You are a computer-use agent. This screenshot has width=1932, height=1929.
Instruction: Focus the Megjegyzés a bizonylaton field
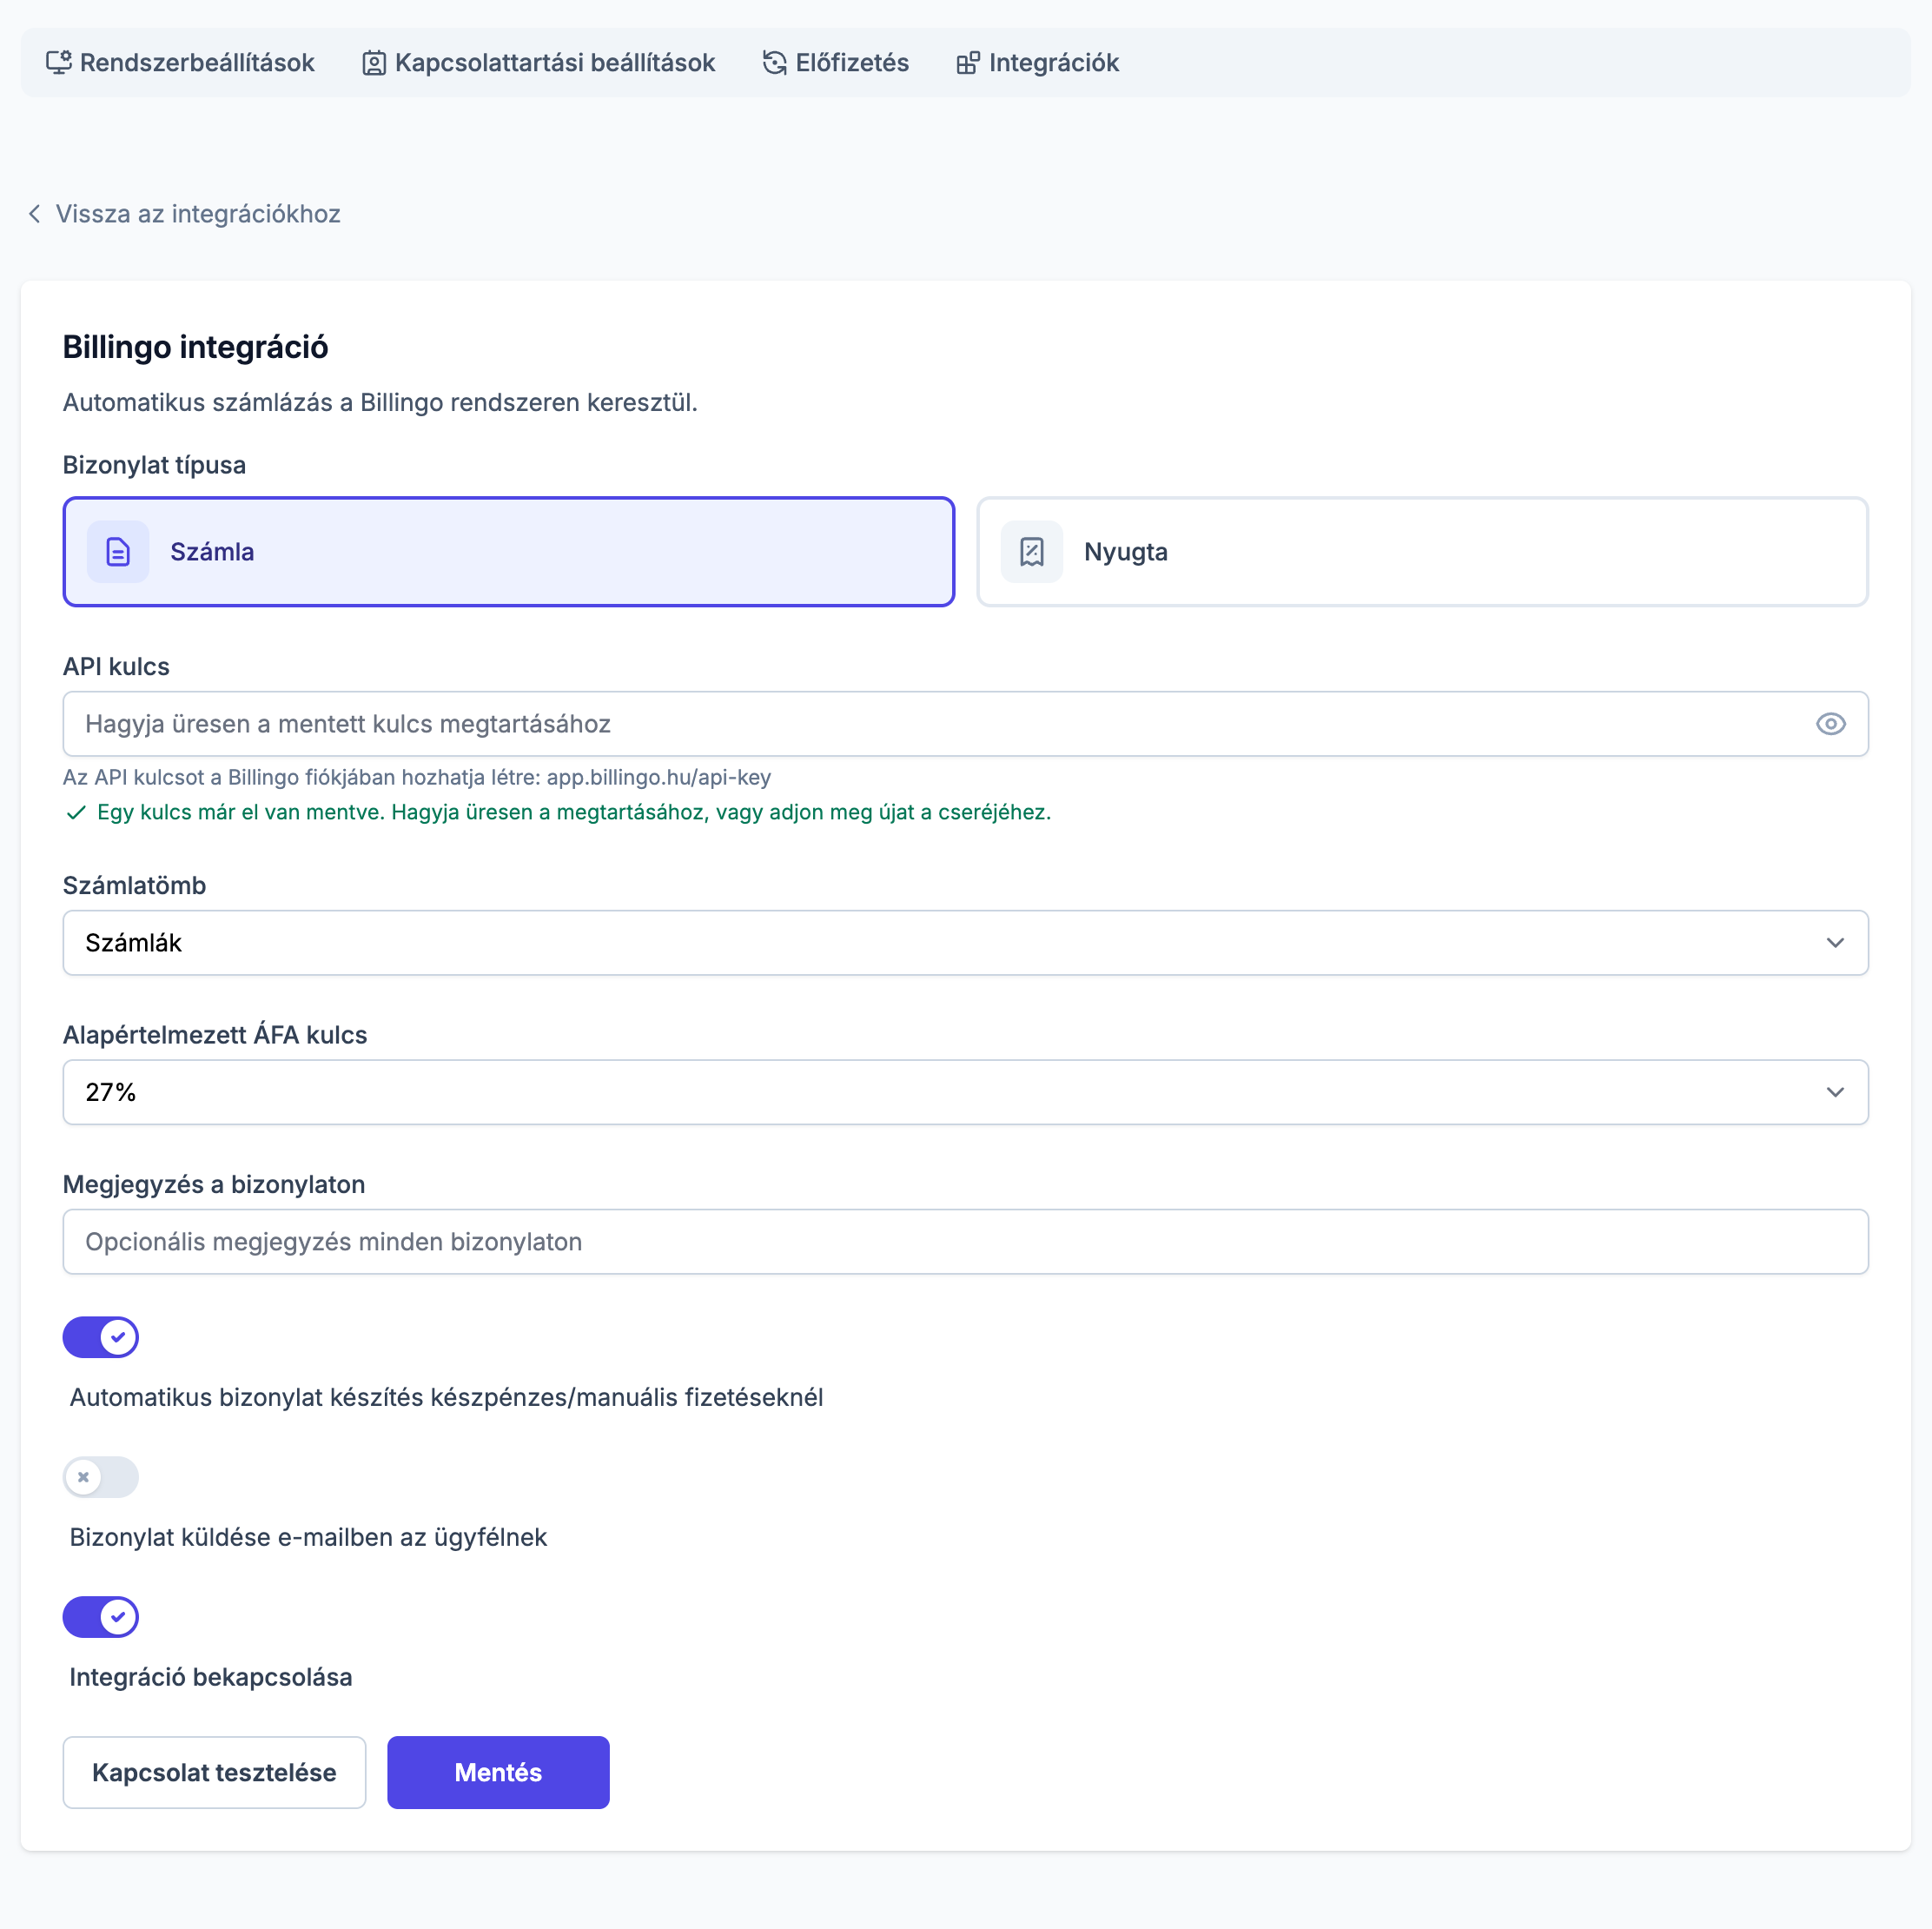click(x=966, y=1242)
